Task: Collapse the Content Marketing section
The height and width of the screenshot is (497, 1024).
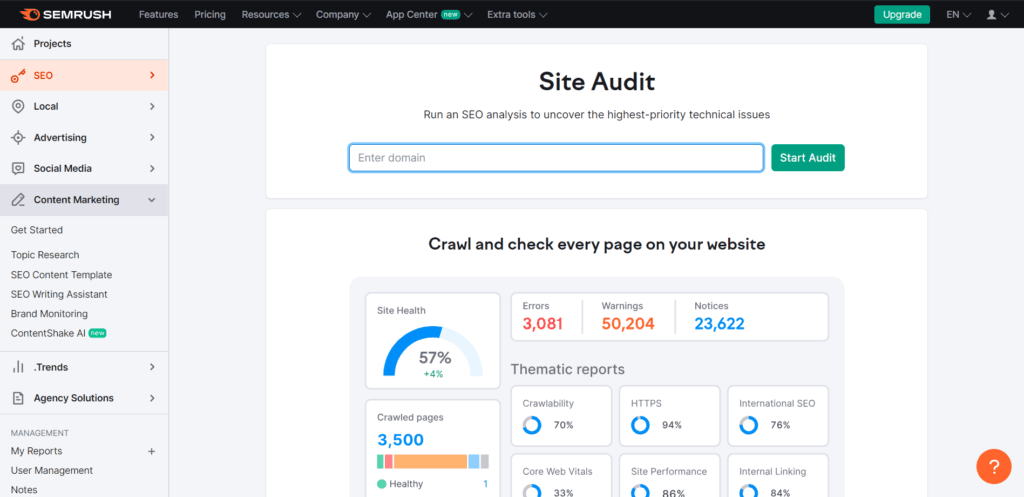Action: click(152, 200)
